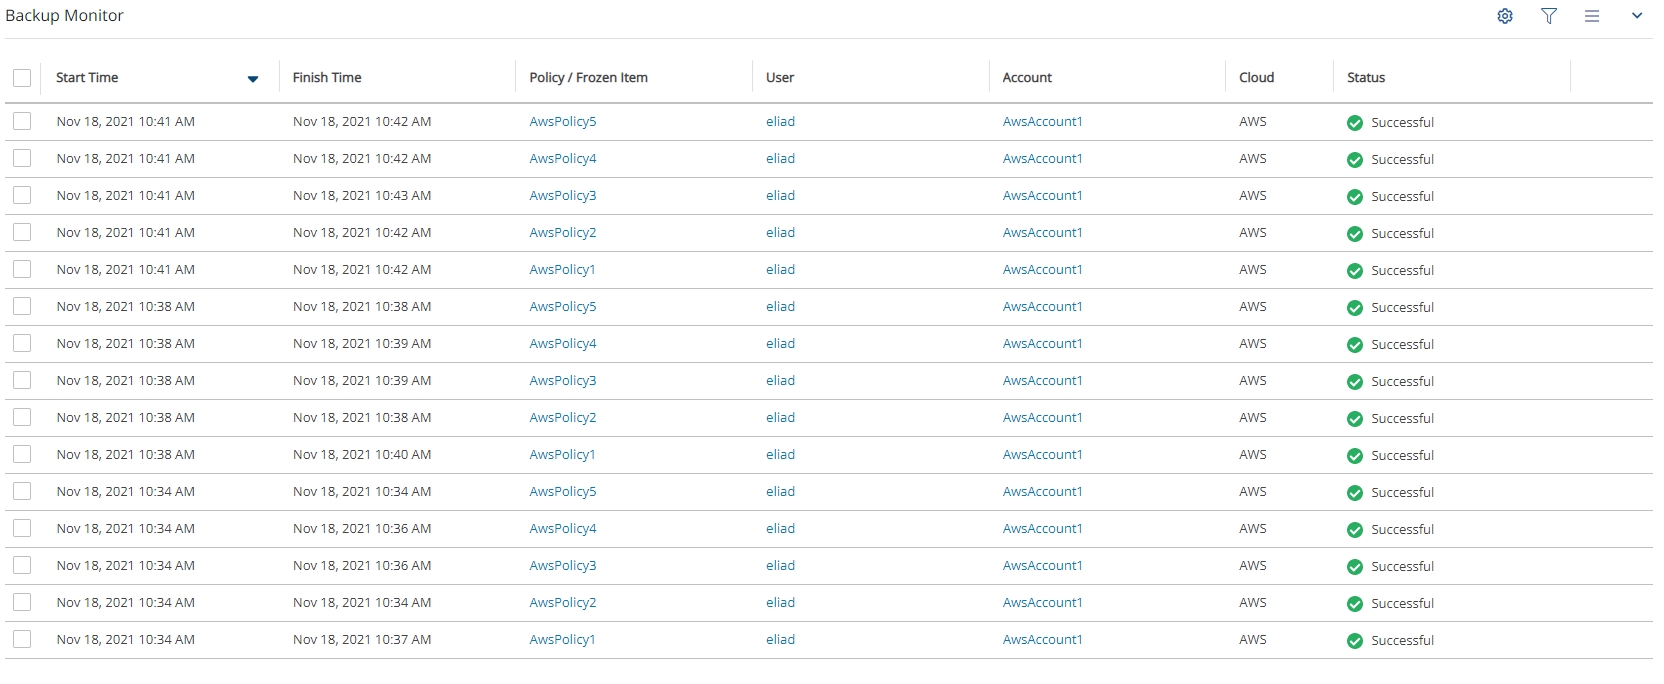The width and height of the screenshot is (1664, 684).
Task: Open the filter funnel icon
Action: [x=1549, y=16]
